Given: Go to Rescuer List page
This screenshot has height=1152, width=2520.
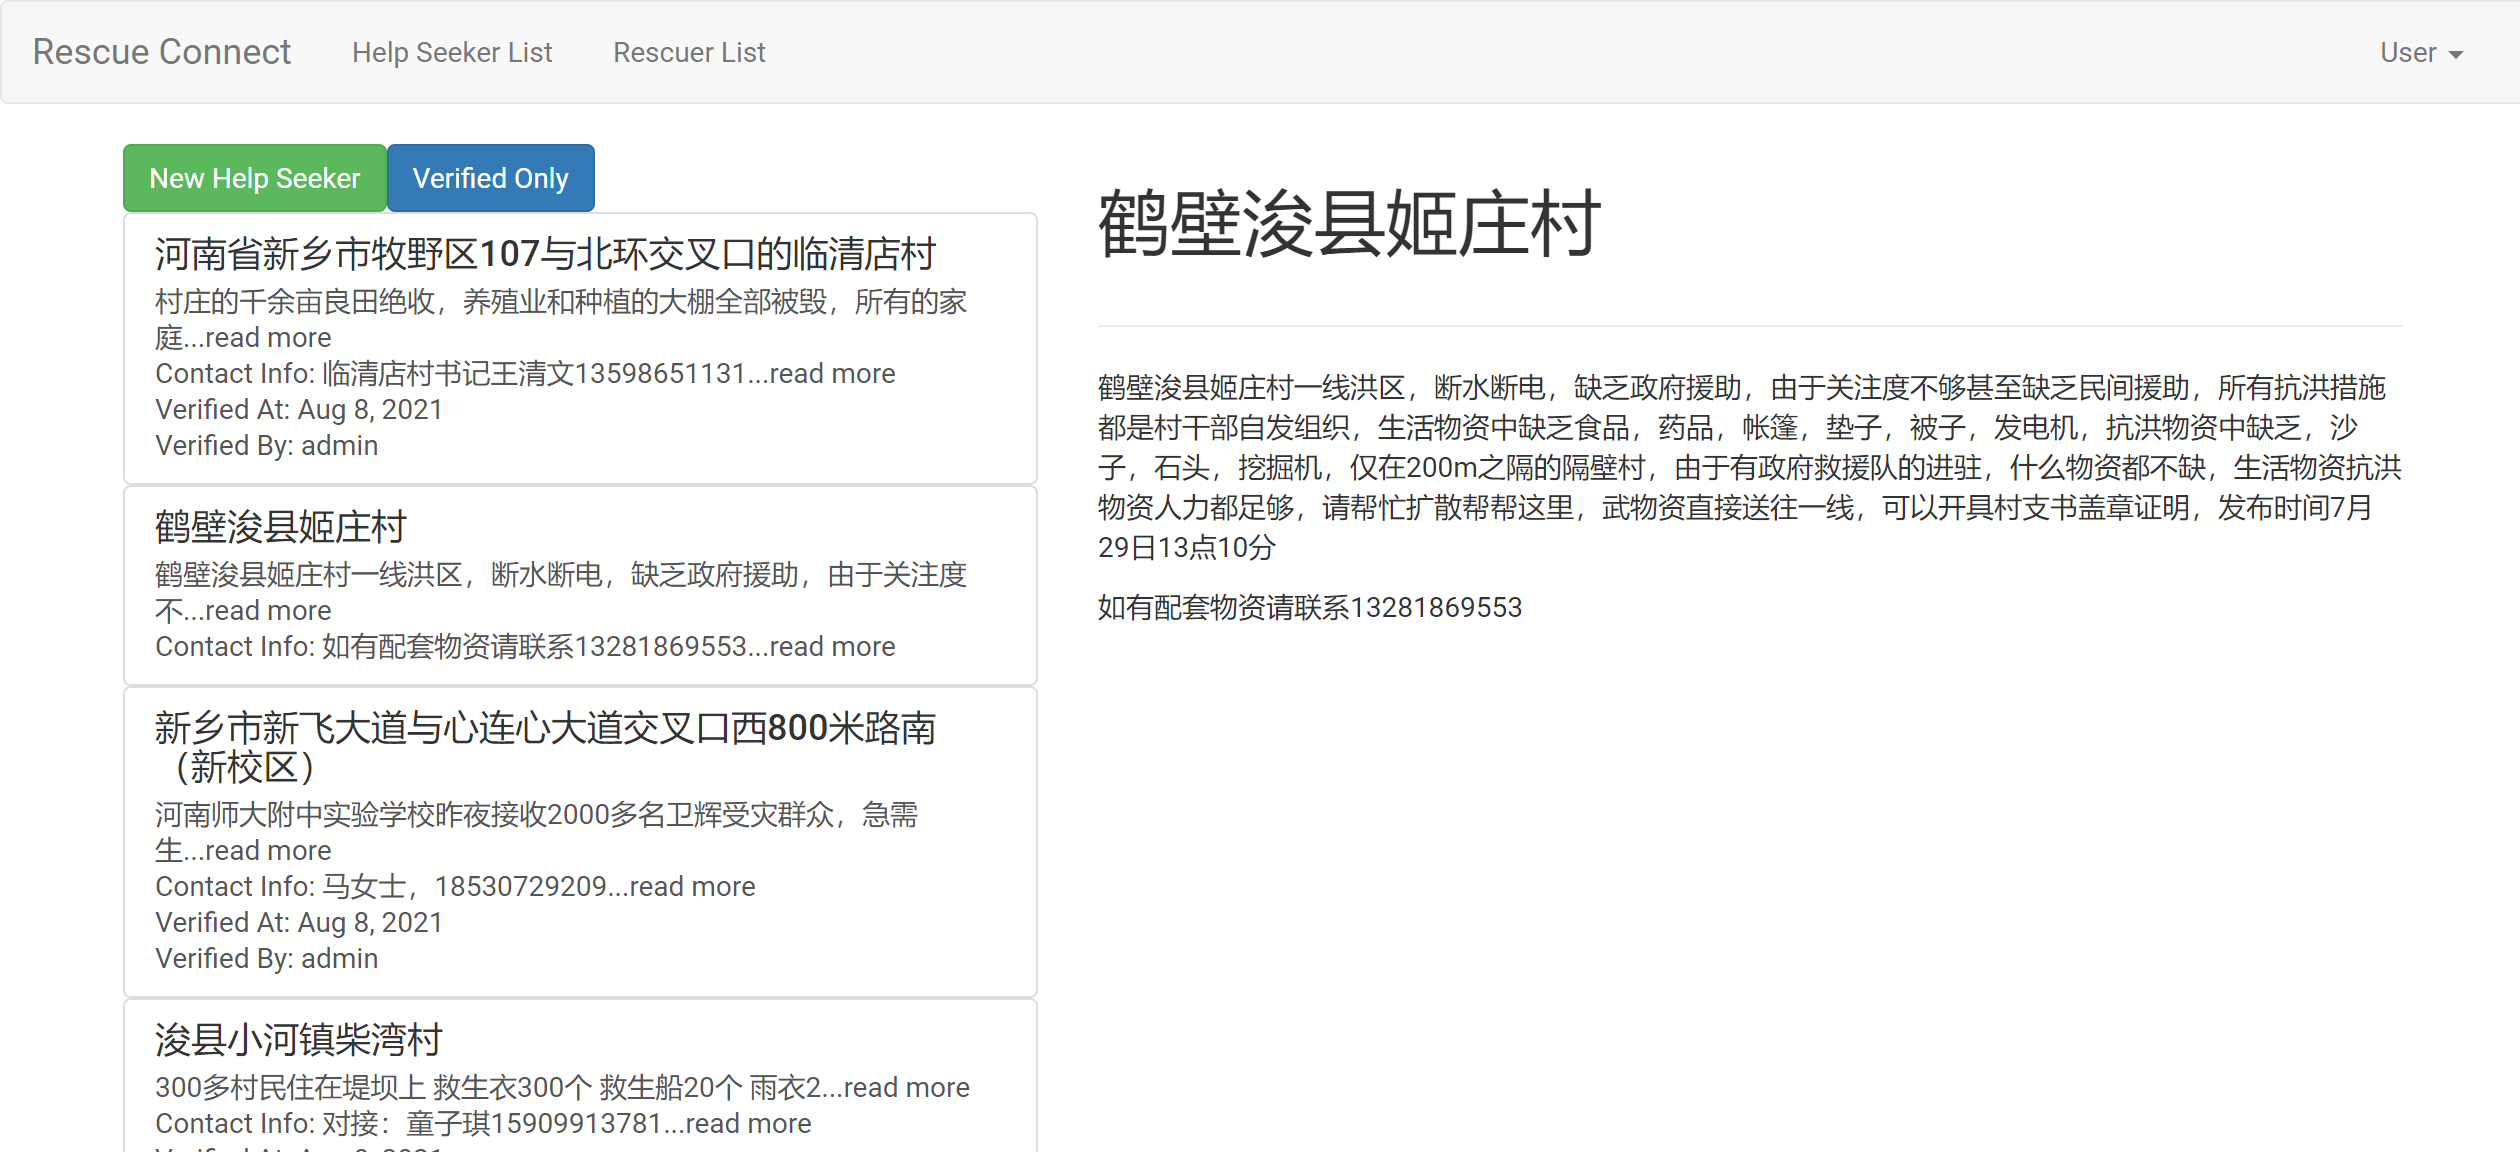Looking at the screenshot, I should 688,53.
